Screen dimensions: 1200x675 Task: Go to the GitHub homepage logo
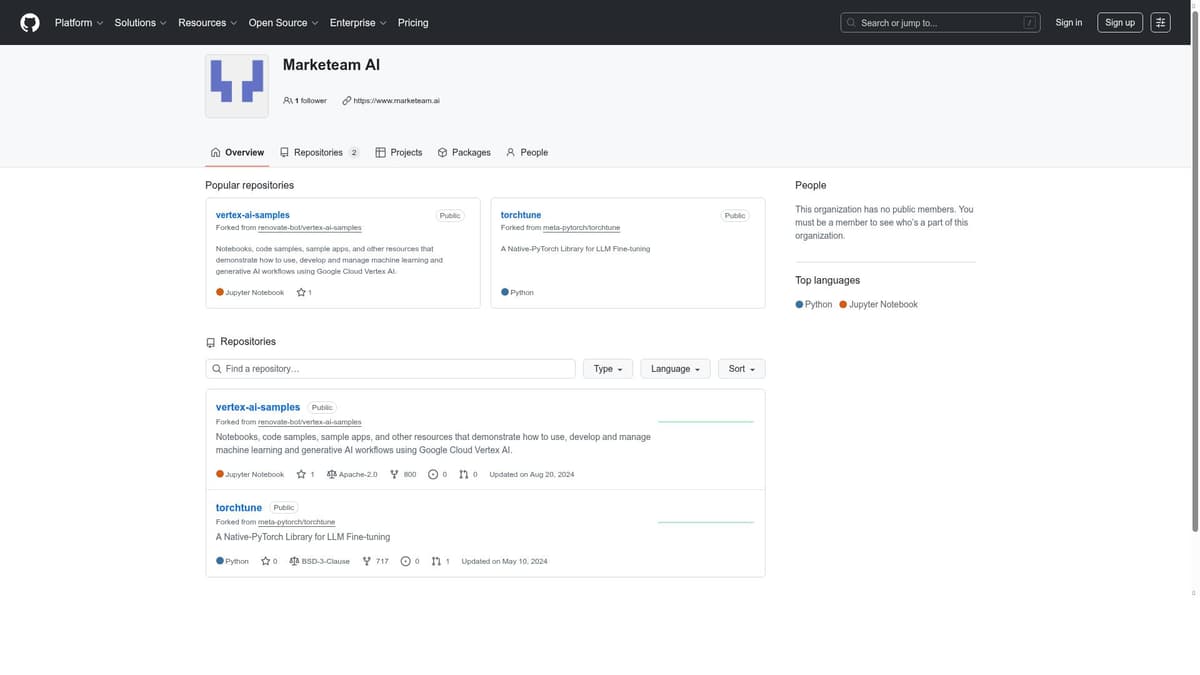pyautogui.click(x=30, y=22)
